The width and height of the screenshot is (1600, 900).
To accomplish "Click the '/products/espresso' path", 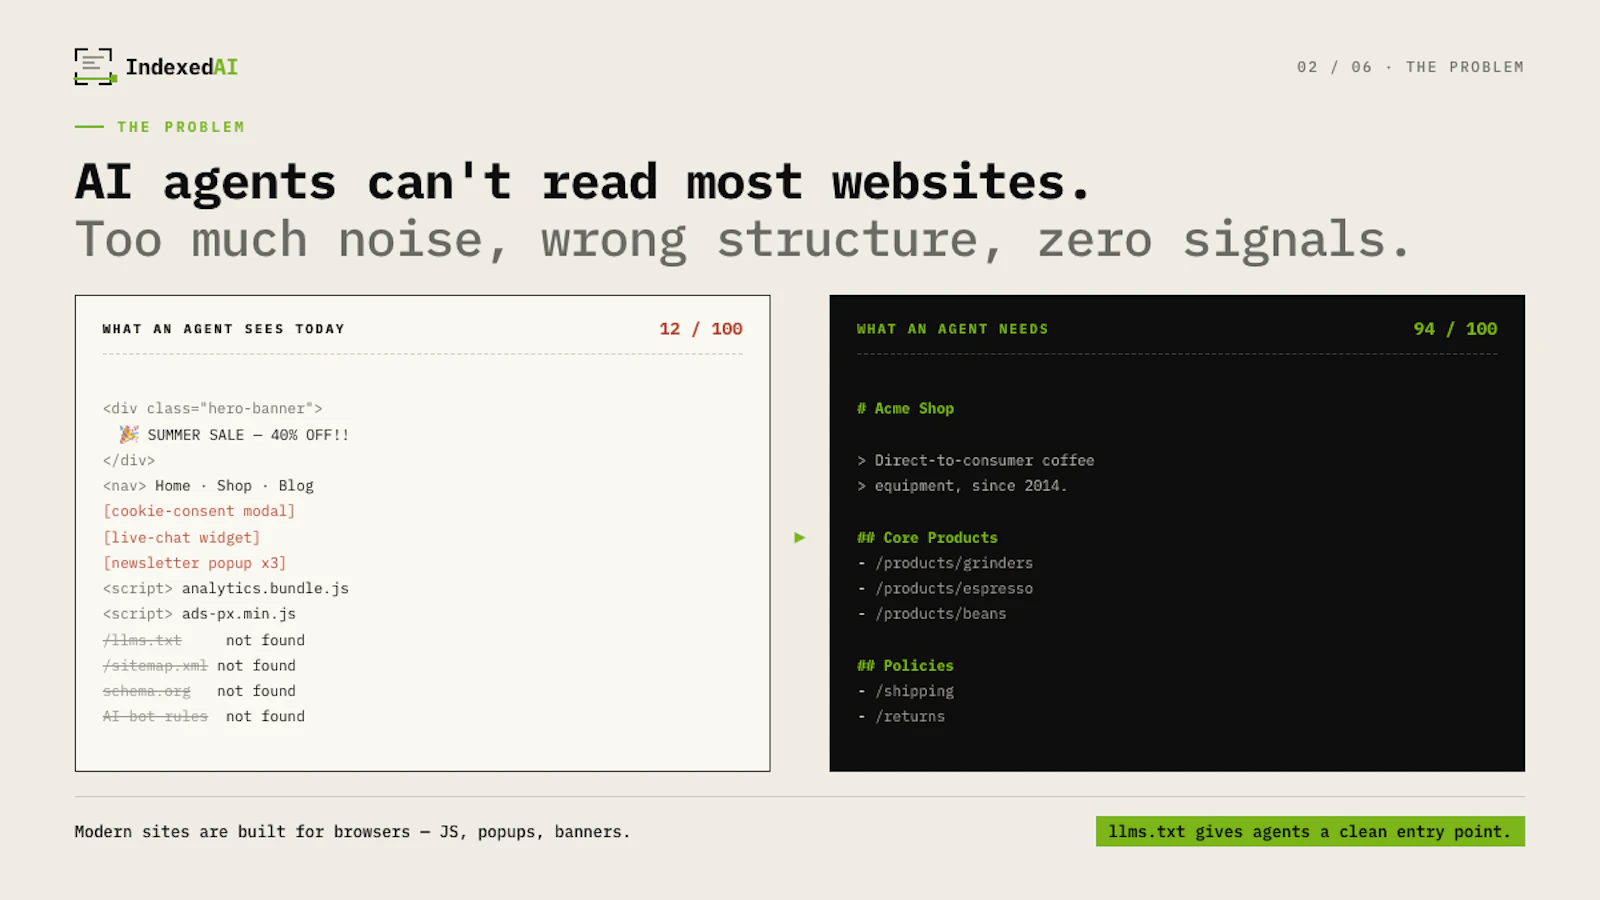I will [954, 589].
